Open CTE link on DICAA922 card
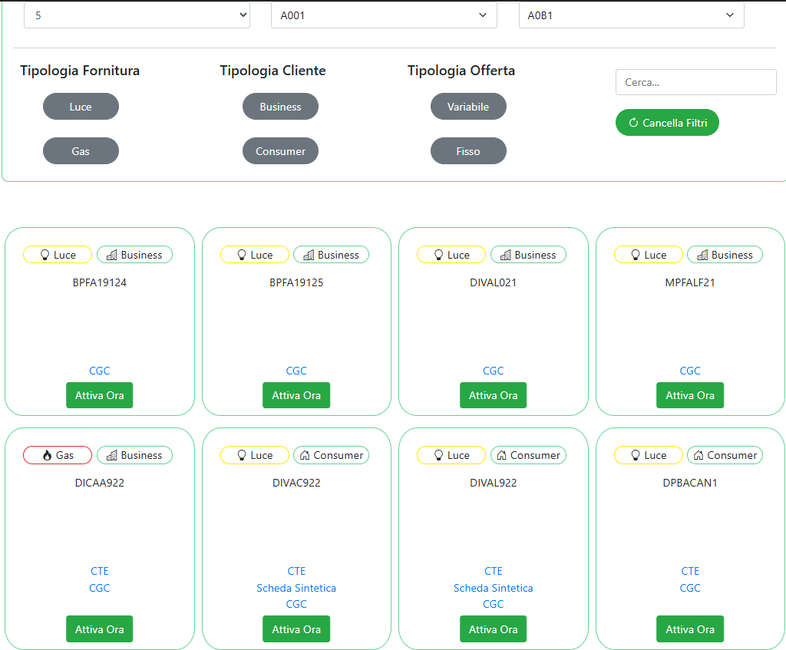The image size is (786, 650). point(99,571)
